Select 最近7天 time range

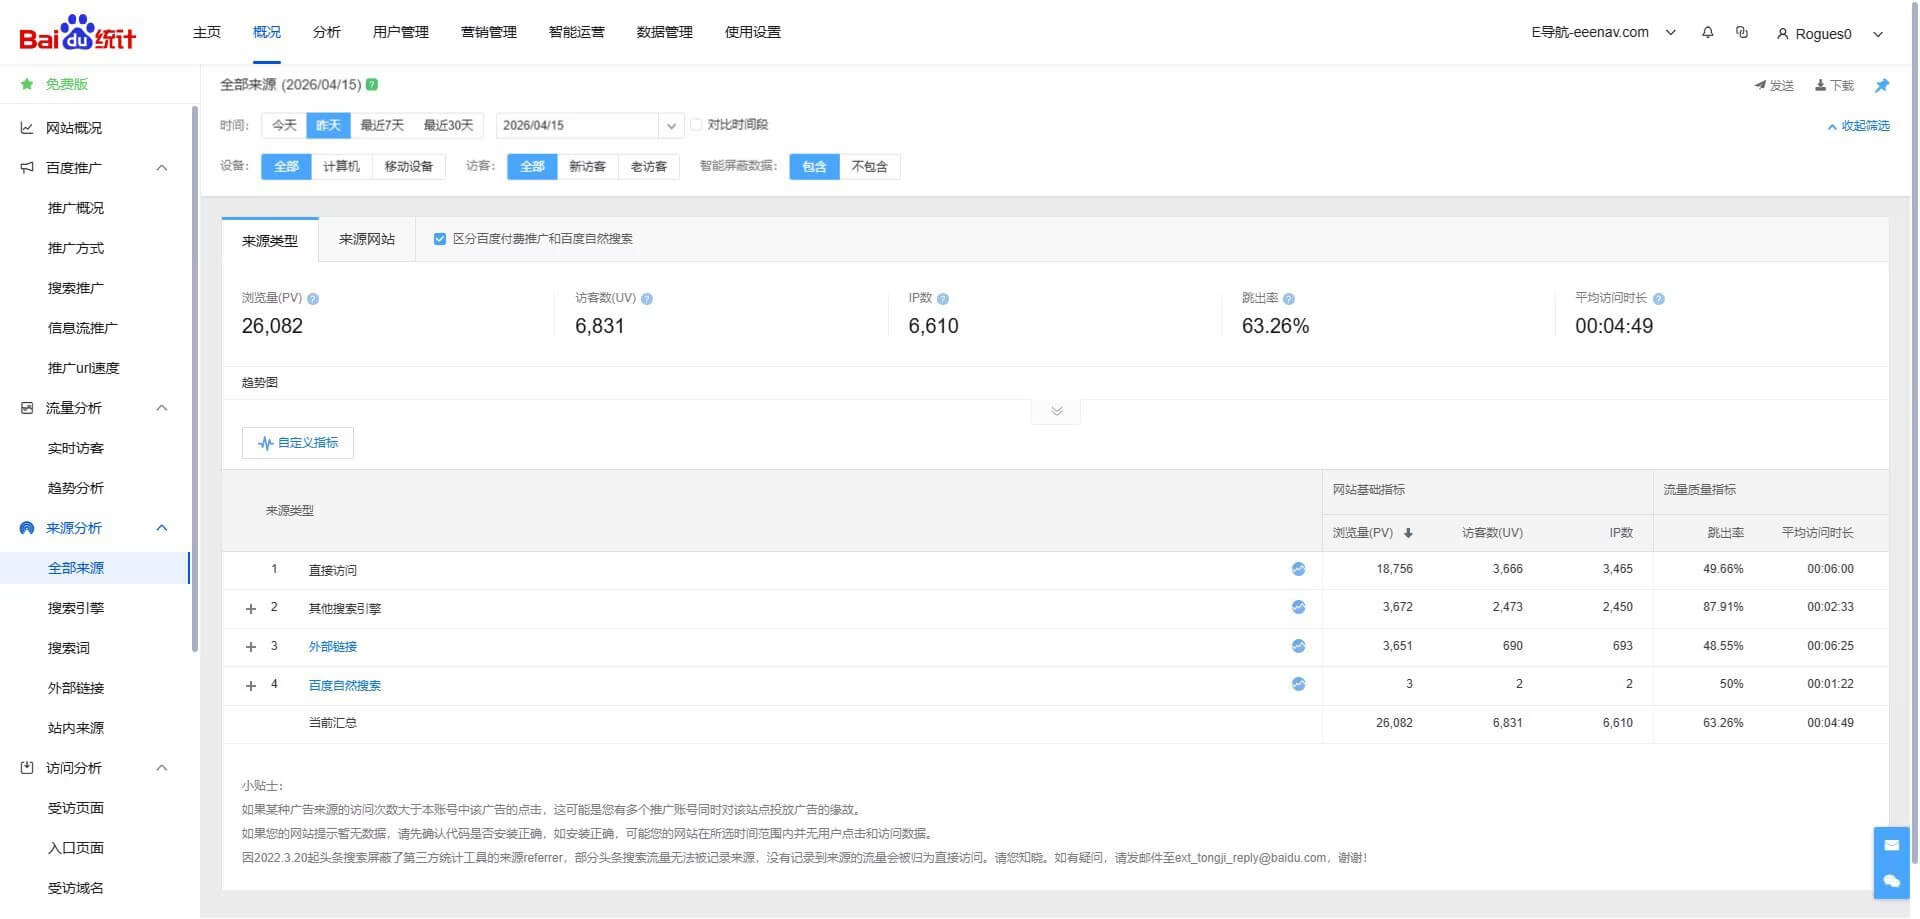(x=382, y=125)
